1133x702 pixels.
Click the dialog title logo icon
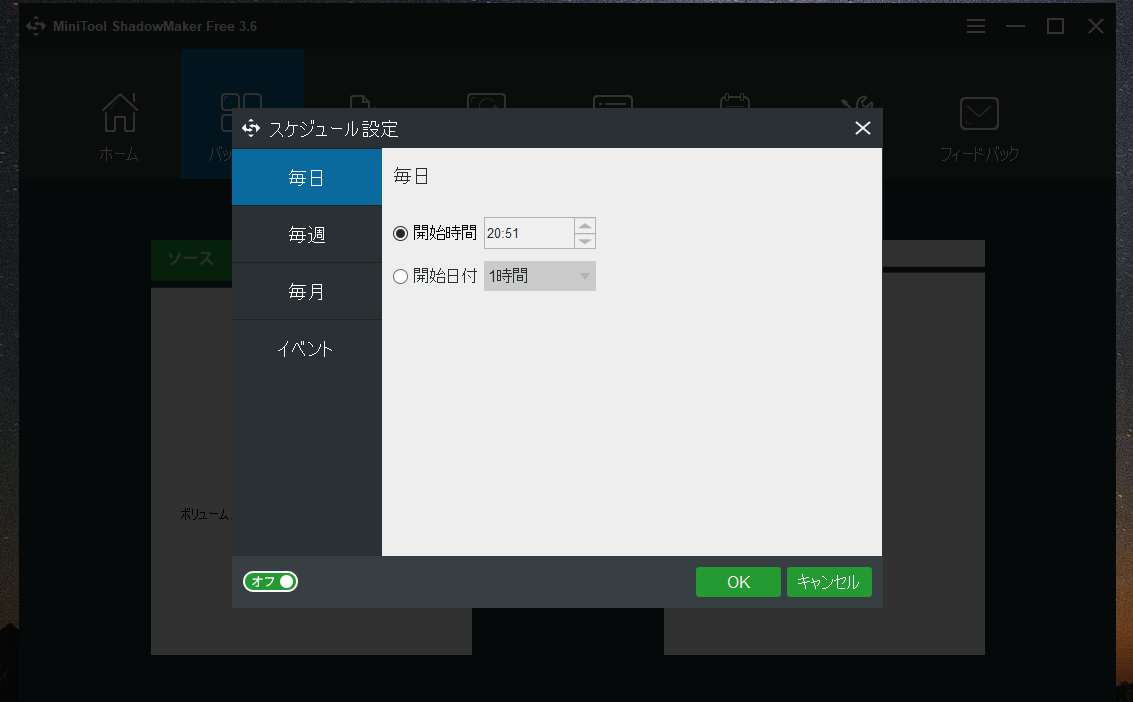251,129
